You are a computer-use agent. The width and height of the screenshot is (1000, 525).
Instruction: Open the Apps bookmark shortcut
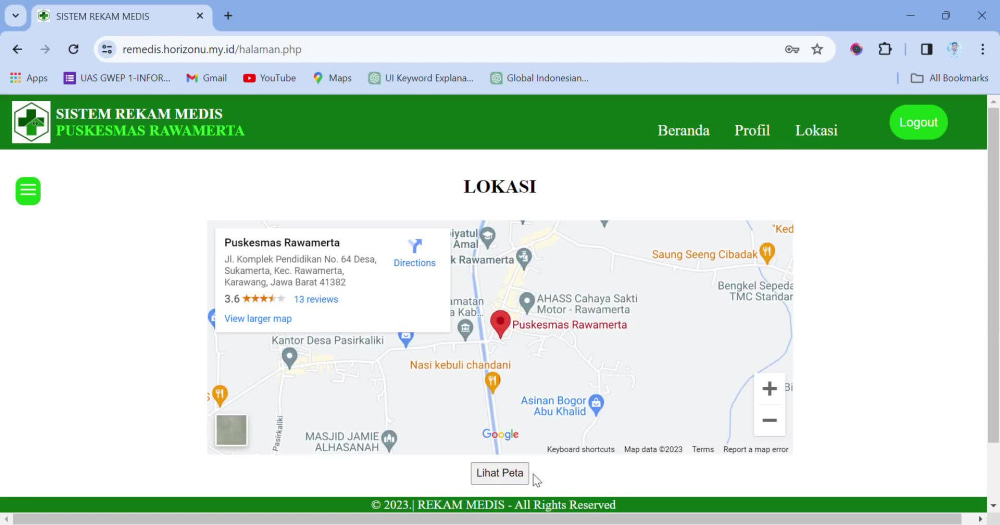(x=29, y=78)
